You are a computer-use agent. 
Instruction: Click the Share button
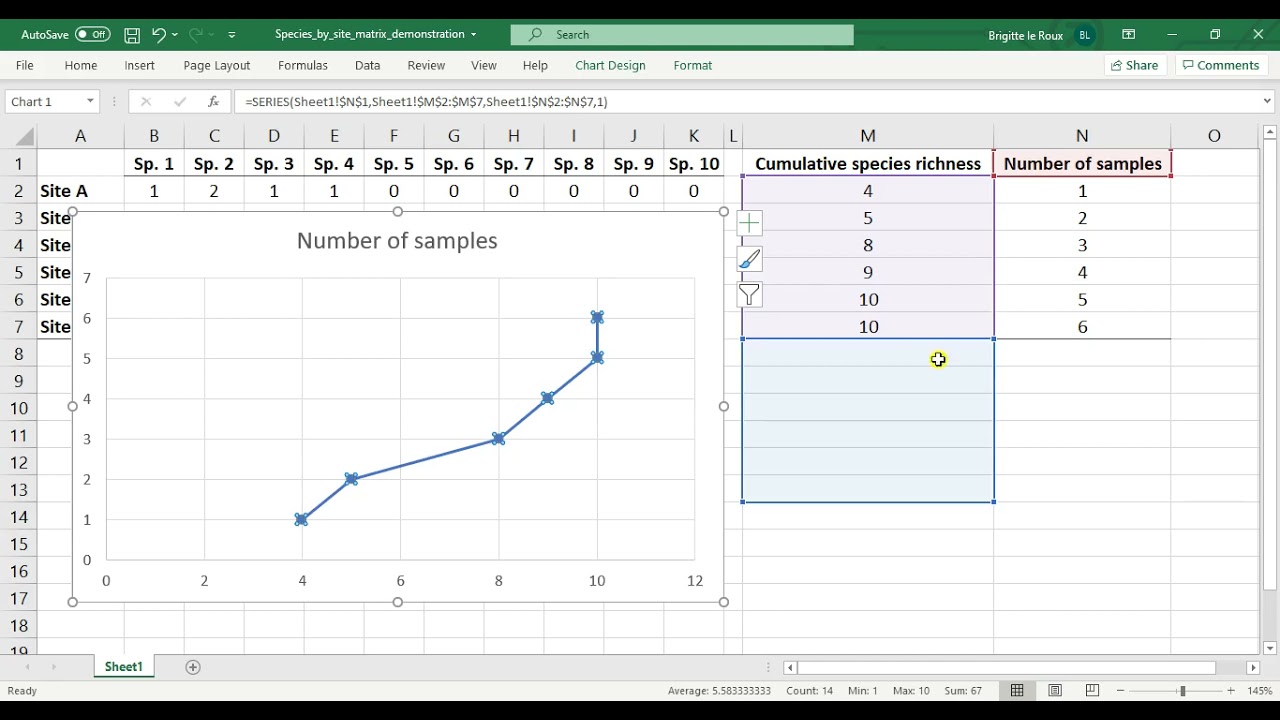(x=1135, y=65)
